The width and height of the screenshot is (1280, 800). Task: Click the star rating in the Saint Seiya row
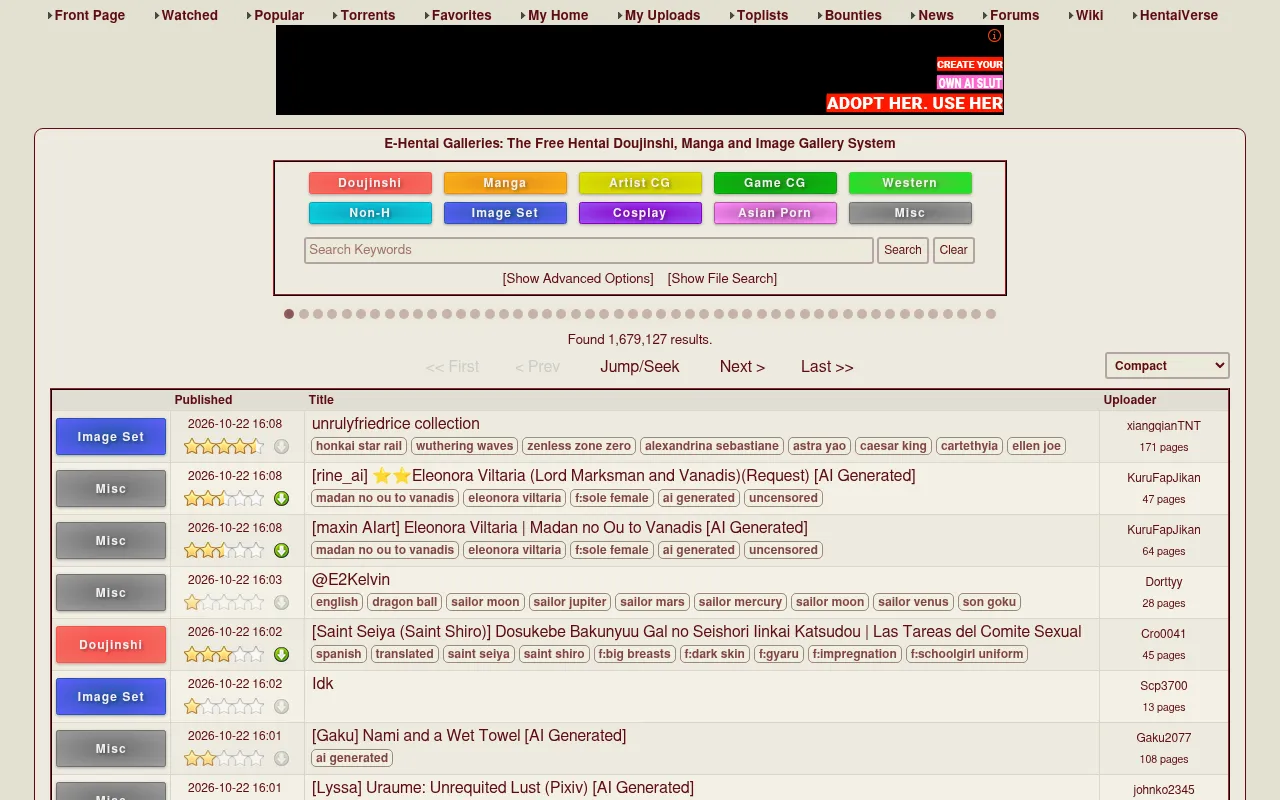point(224,654)
